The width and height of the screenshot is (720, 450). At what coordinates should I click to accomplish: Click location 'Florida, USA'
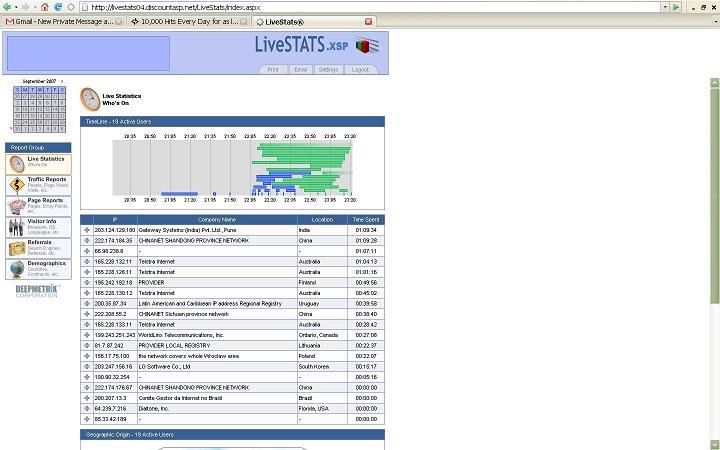[314, 409]
